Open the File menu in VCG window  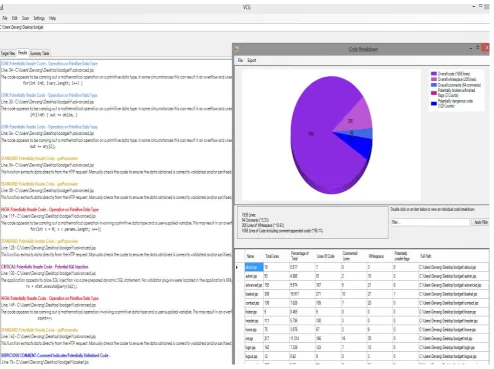(5, 18)
